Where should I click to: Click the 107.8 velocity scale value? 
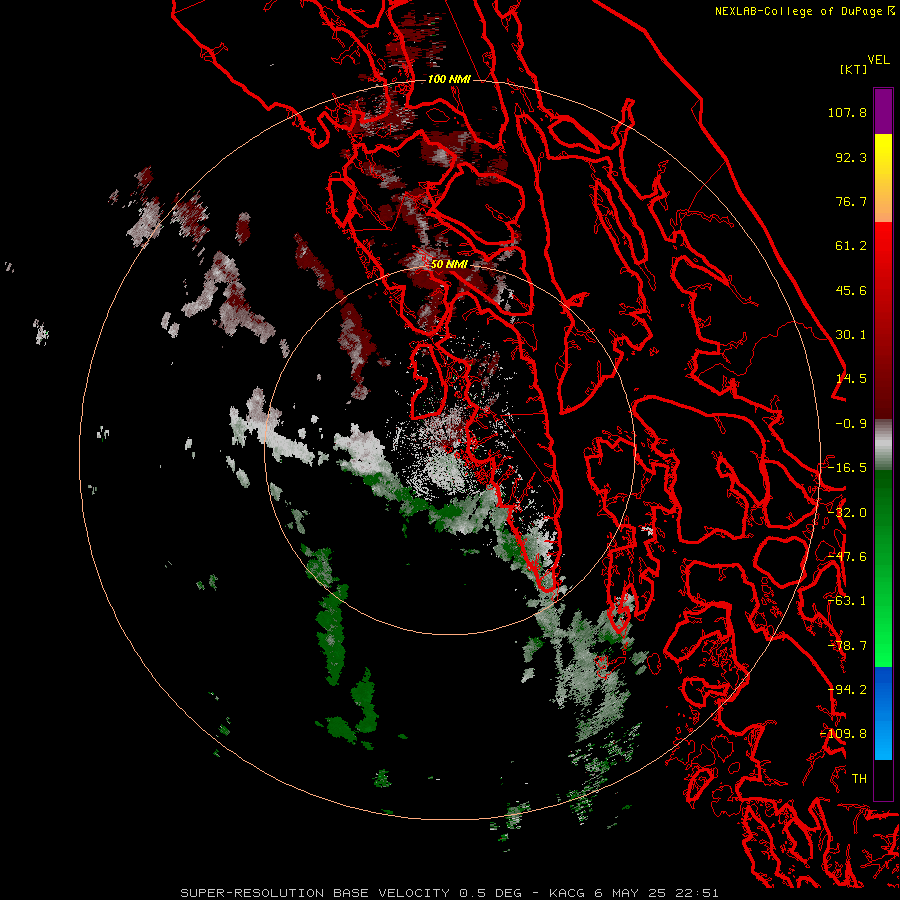[x=847, y=112]
